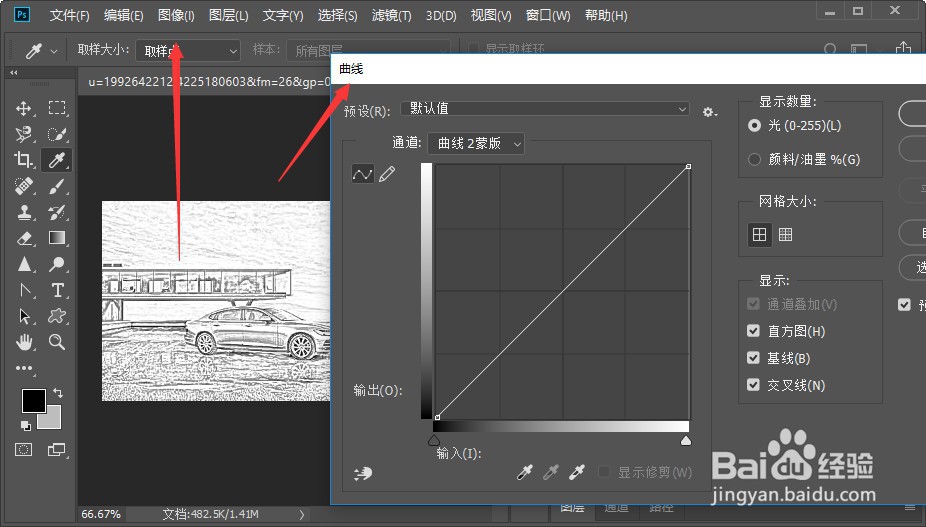Click the black input slider triangle
The image size is (926, 527).
(x=434, y=441)
